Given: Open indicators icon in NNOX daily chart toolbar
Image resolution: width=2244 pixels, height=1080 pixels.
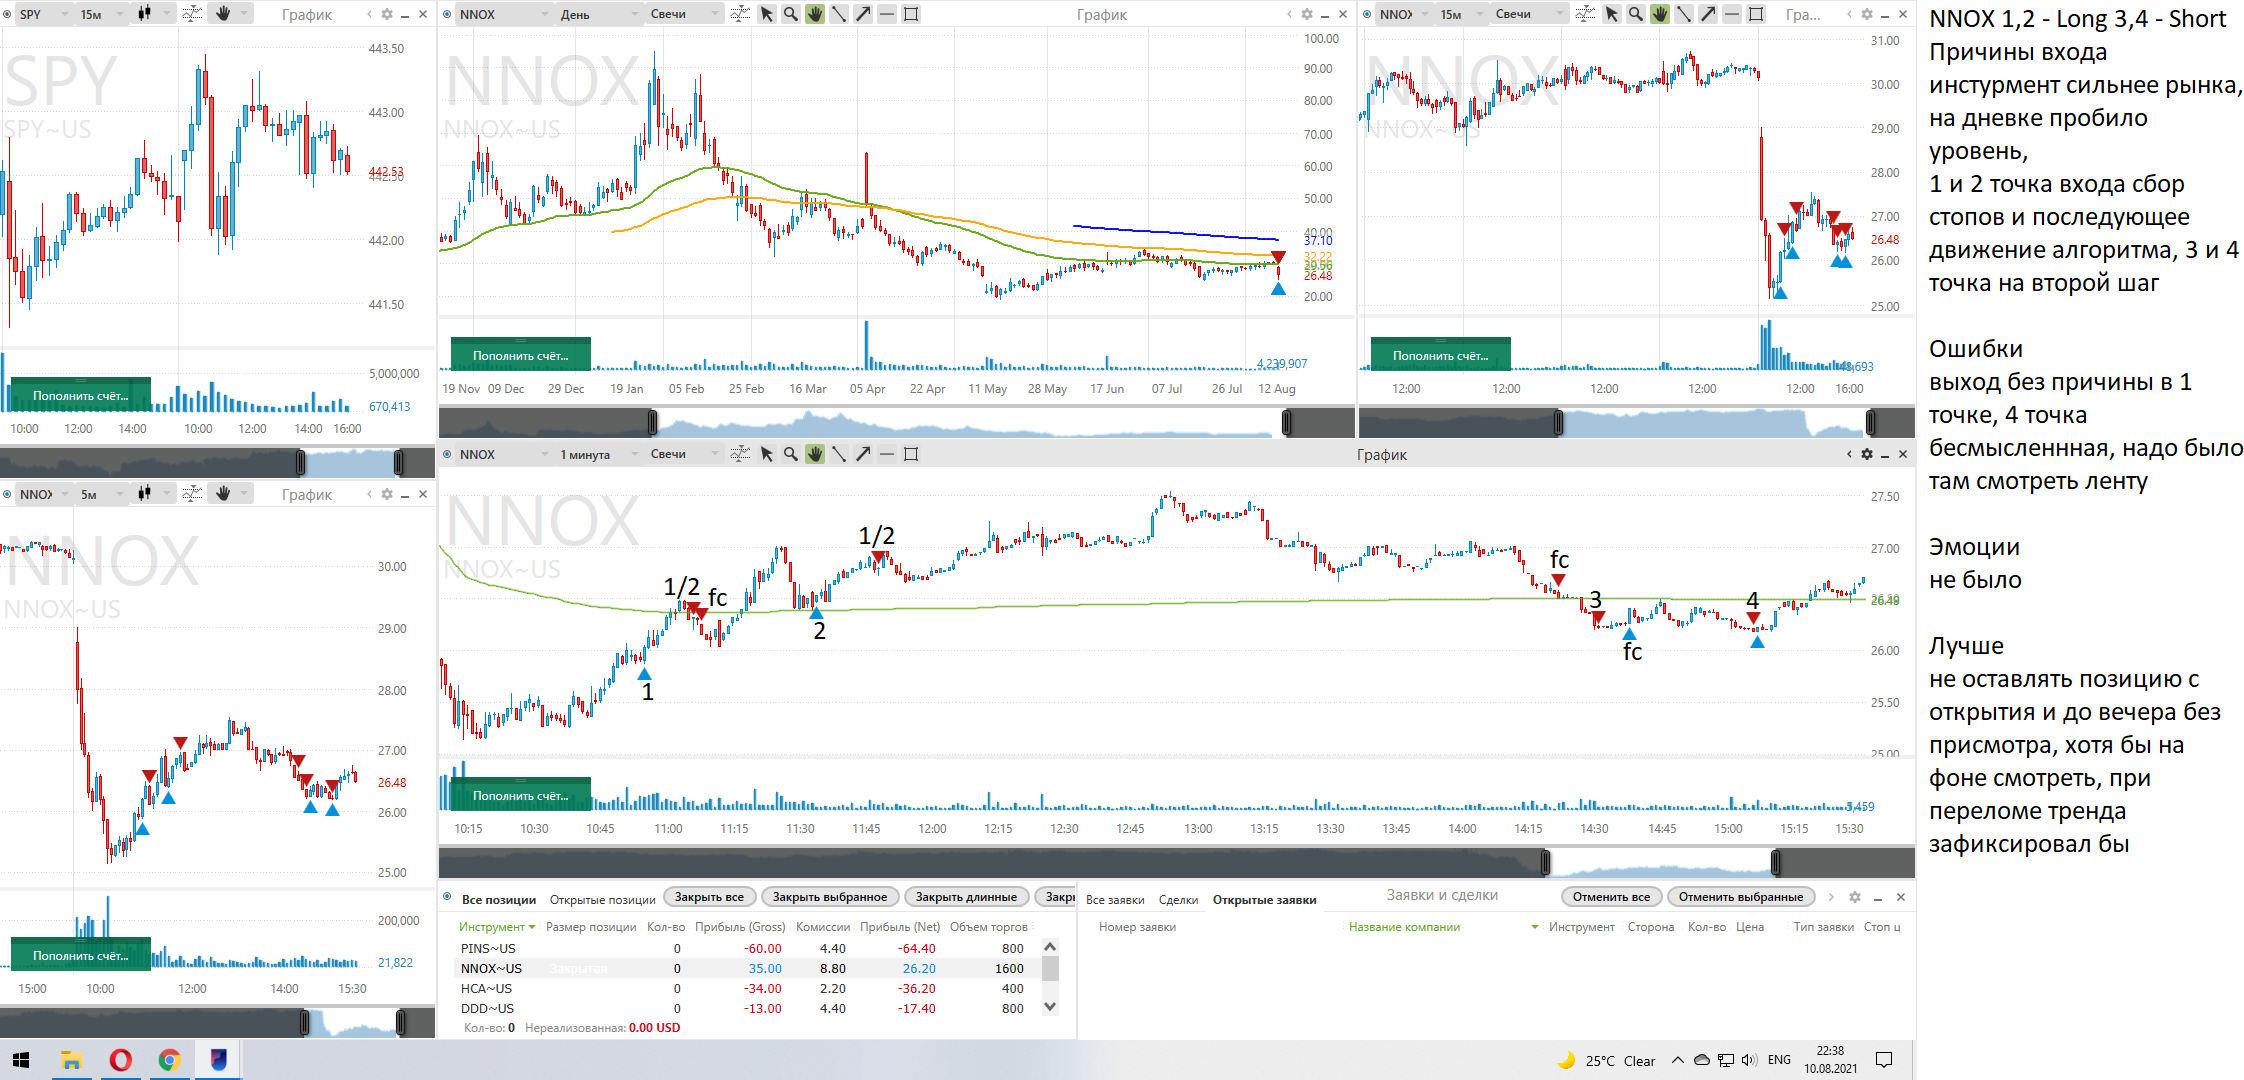Looking at the screenshot, I should [x=740, y=14].
